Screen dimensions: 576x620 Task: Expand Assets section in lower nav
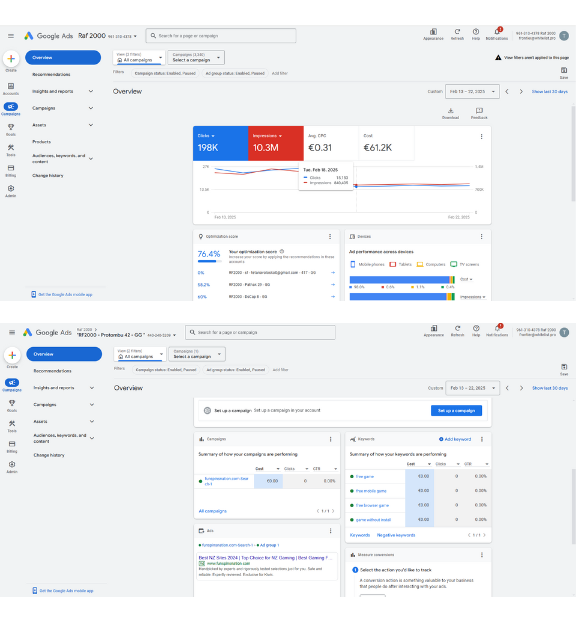tap(64, 422)
